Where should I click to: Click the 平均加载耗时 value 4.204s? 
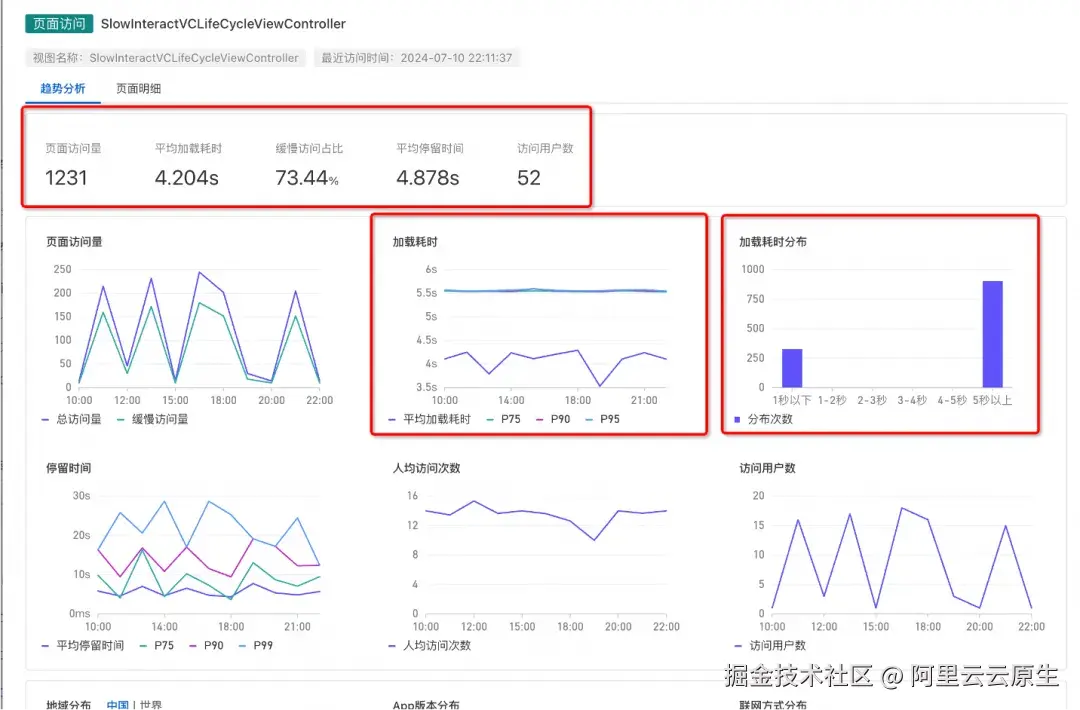click(187, 178)
